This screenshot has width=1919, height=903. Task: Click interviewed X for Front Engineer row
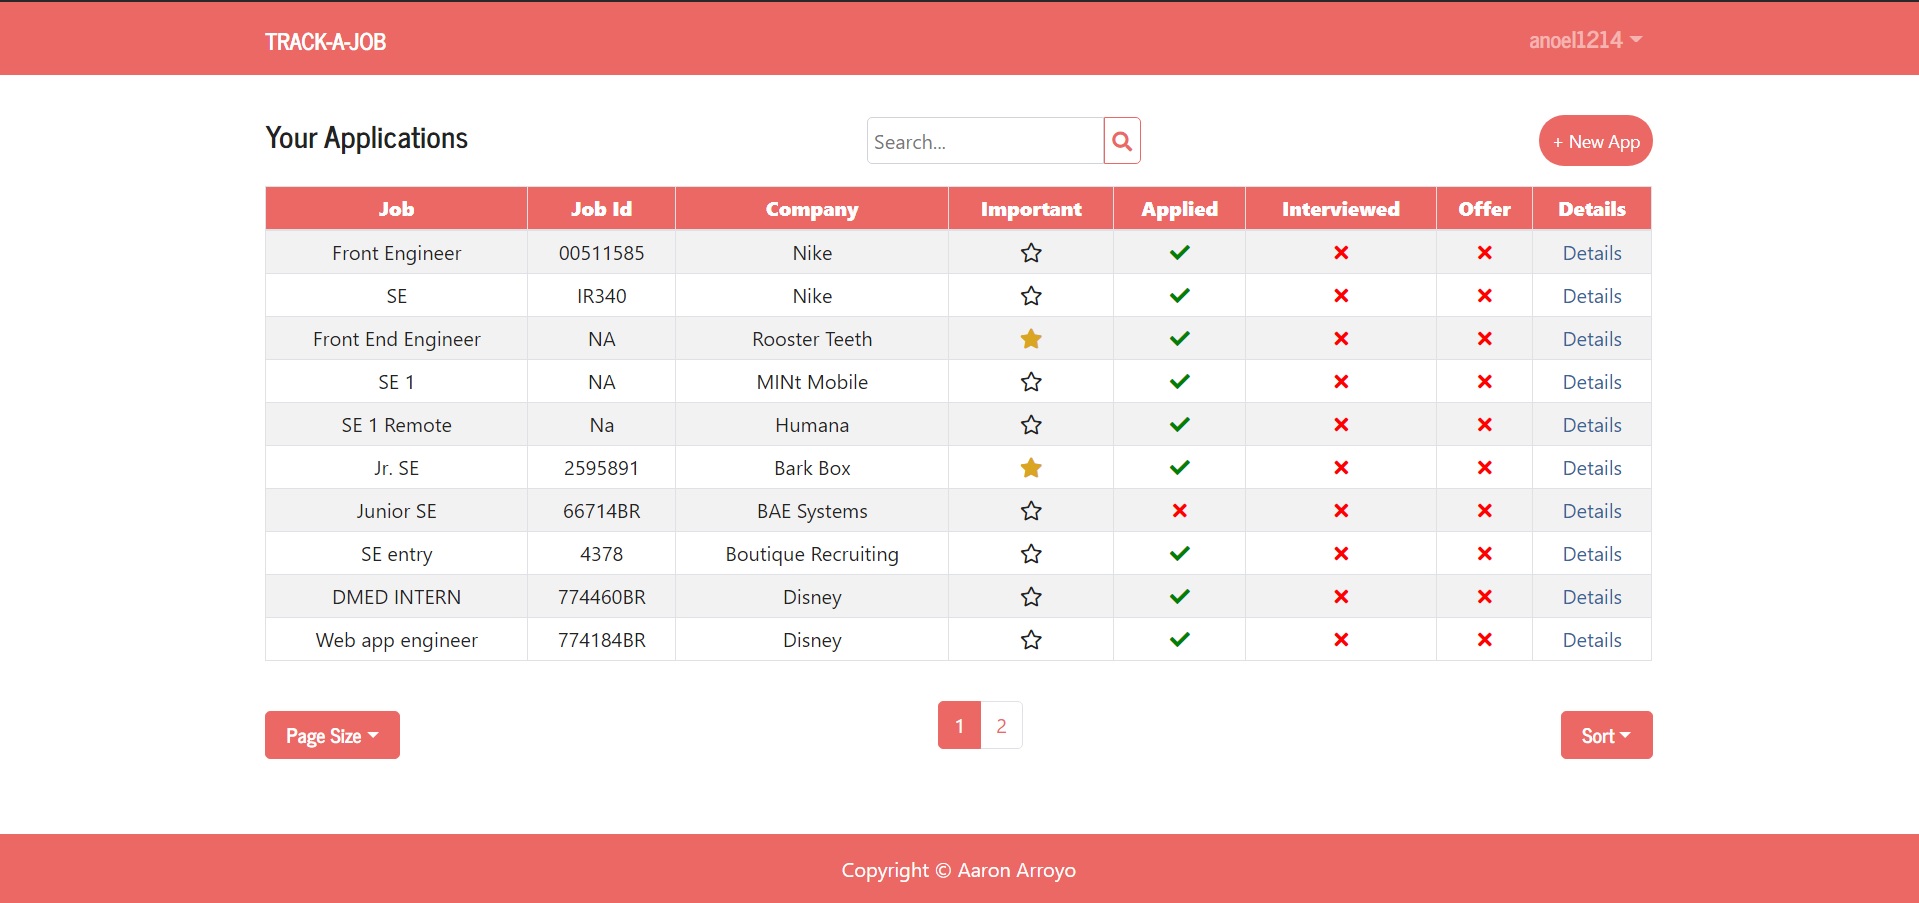[x=1341, y=253]
